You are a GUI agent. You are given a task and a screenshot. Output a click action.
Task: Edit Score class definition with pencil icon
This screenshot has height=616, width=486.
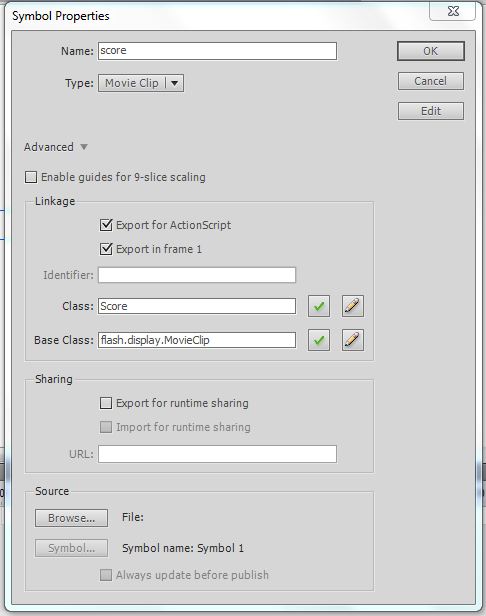(352, 306)
